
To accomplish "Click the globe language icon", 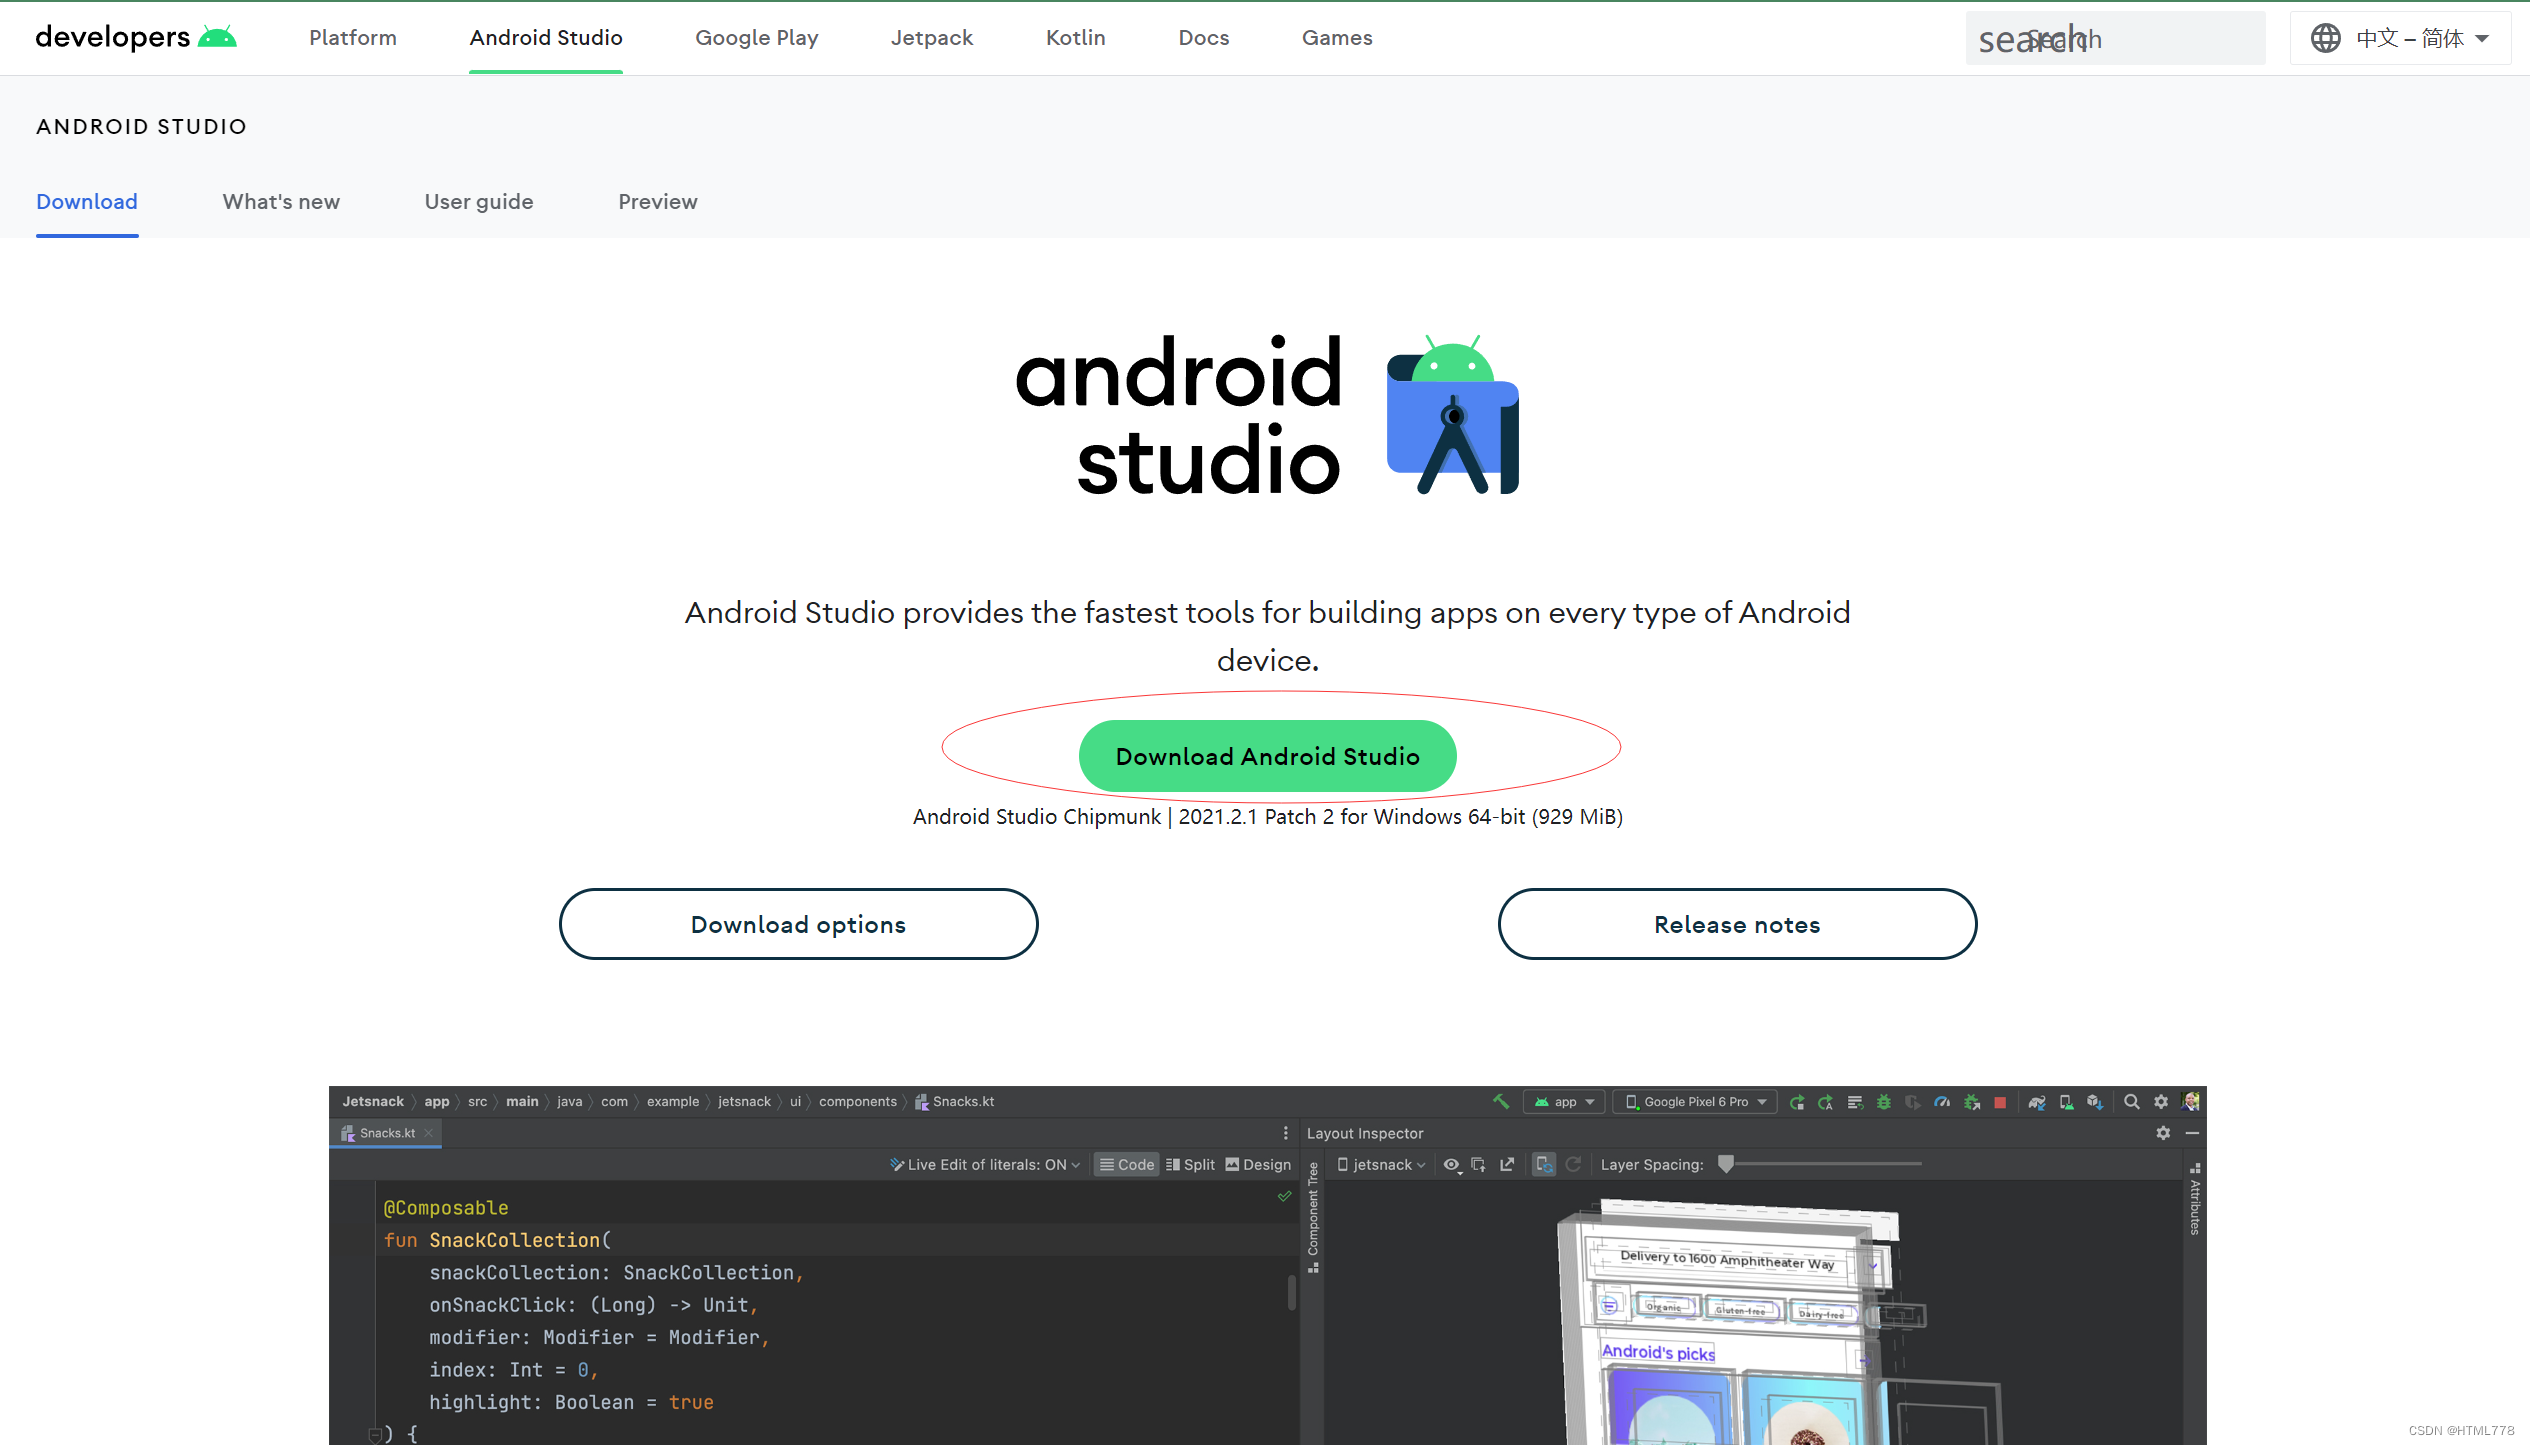I will coord(2325,38).
